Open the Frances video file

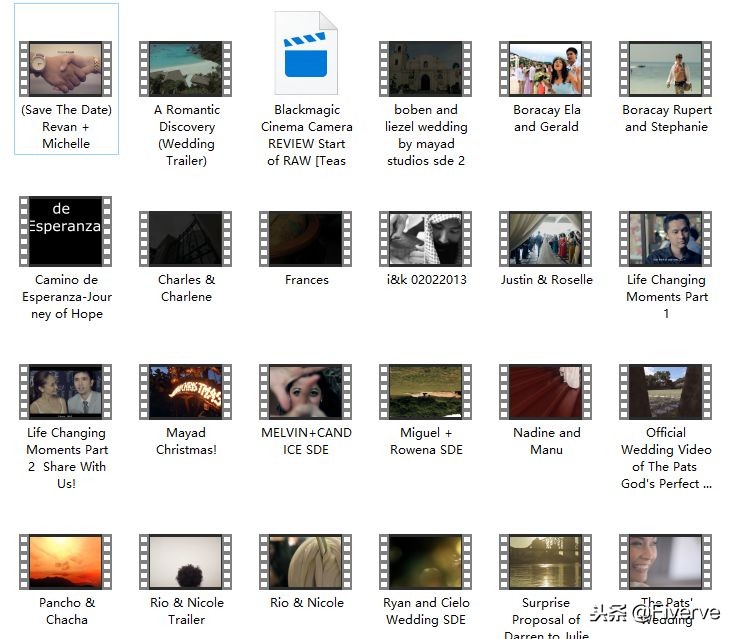306,239
